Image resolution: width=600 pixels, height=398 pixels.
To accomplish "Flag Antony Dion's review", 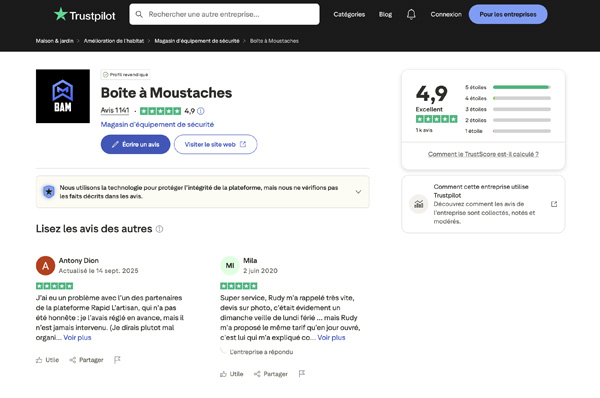I will pos(117,360).
